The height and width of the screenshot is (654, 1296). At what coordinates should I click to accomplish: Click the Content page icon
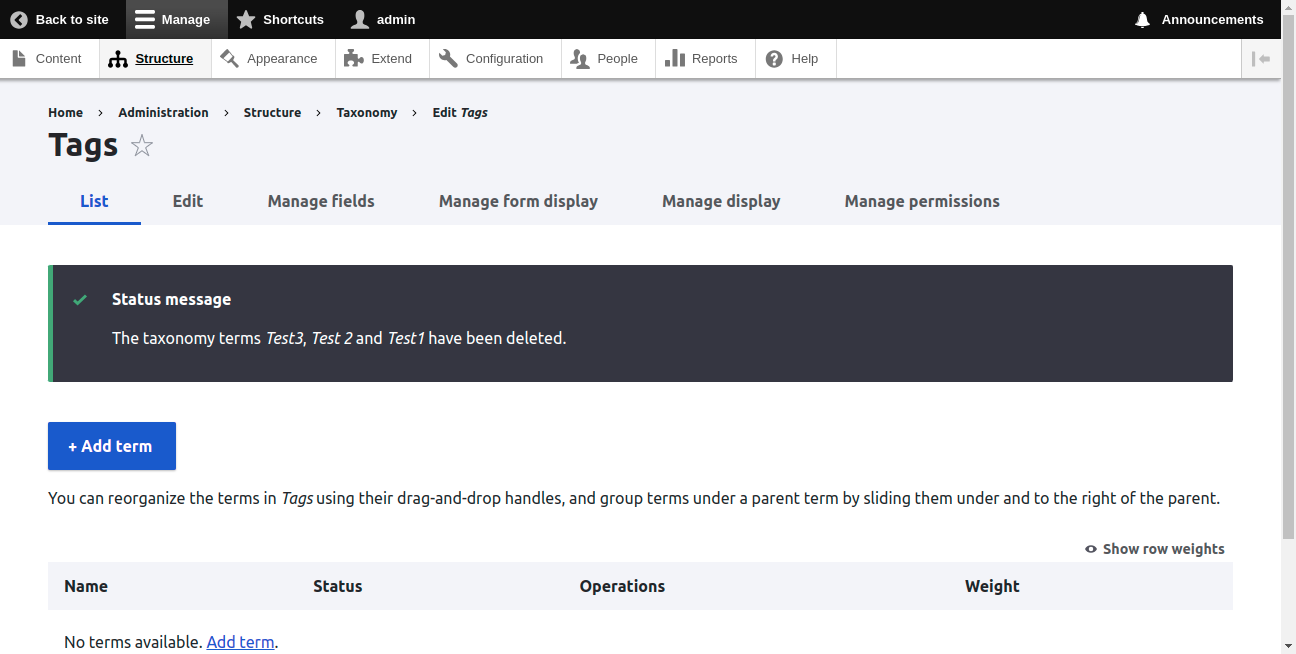click(19, 59)
